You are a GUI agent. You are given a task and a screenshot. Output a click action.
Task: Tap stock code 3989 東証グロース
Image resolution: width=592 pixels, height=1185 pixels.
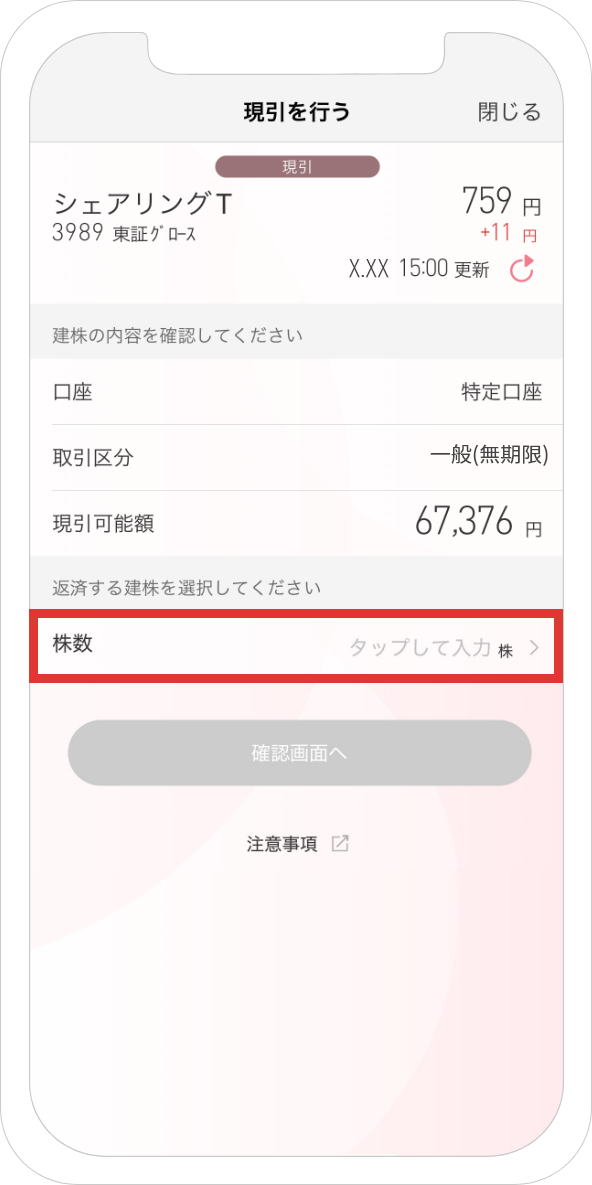(x=125, y=234)
